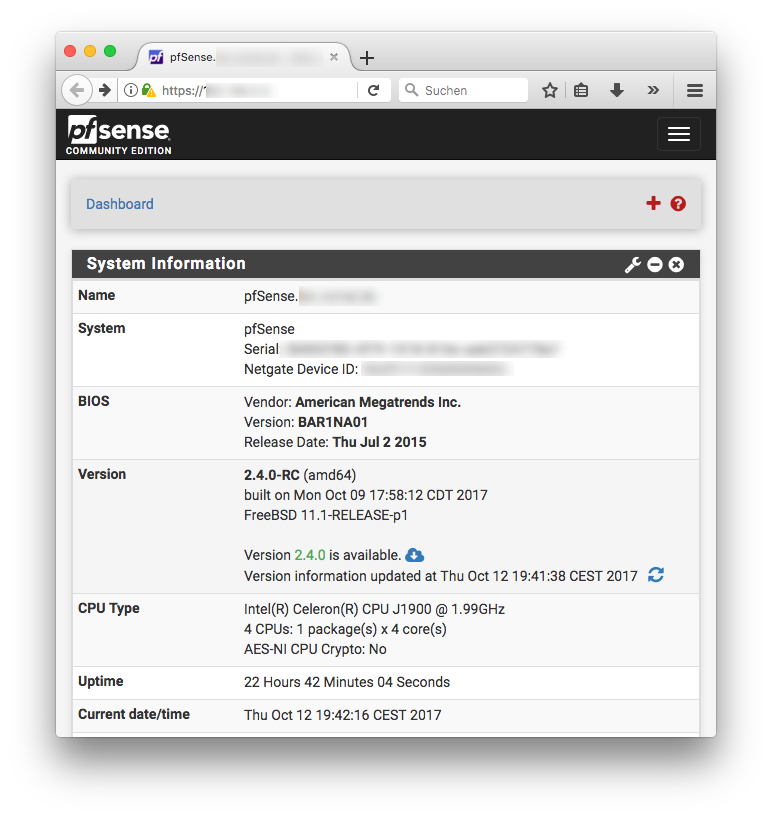
Task: Click the browser forward arrow
Action: point(104,90)
